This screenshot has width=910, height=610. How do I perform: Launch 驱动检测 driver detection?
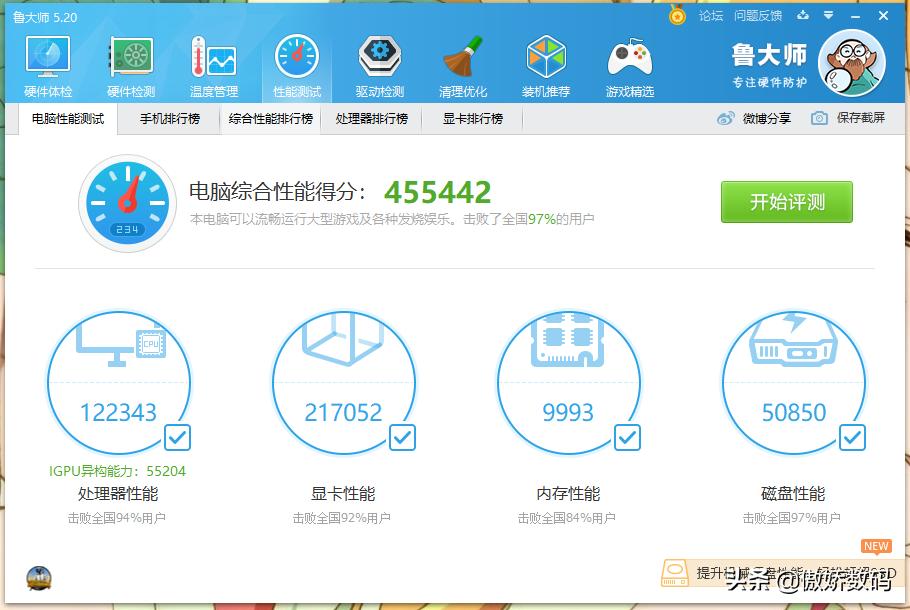pos(379,62)
